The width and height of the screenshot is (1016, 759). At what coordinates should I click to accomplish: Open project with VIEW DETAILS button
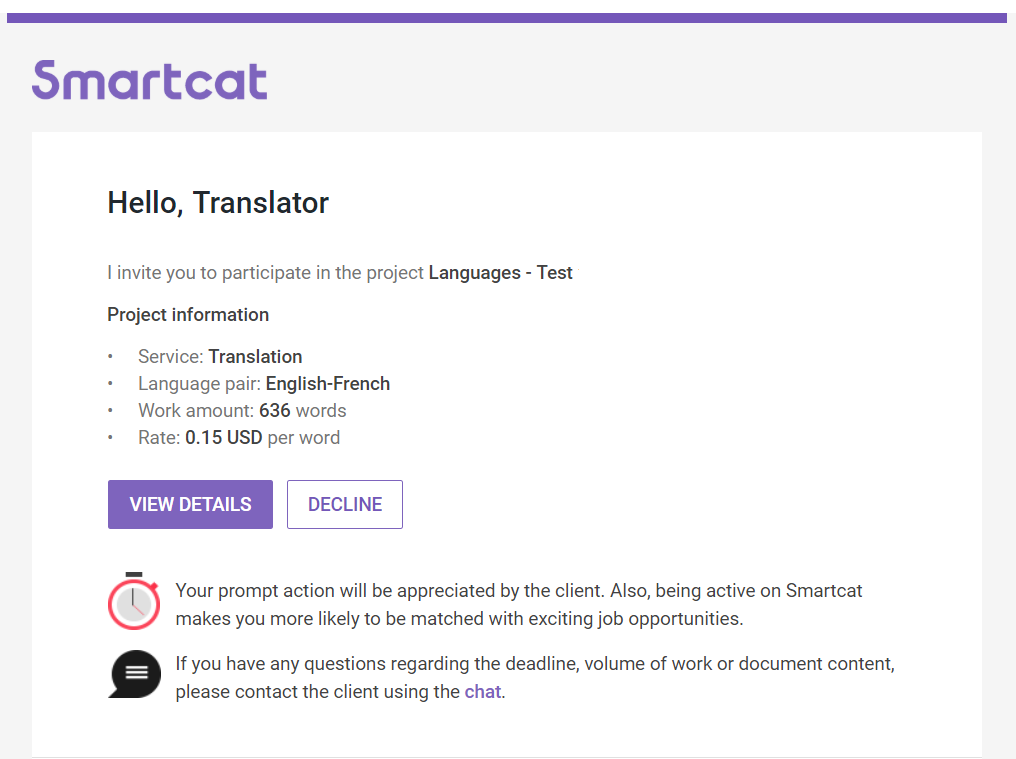(x=190, y=504)
